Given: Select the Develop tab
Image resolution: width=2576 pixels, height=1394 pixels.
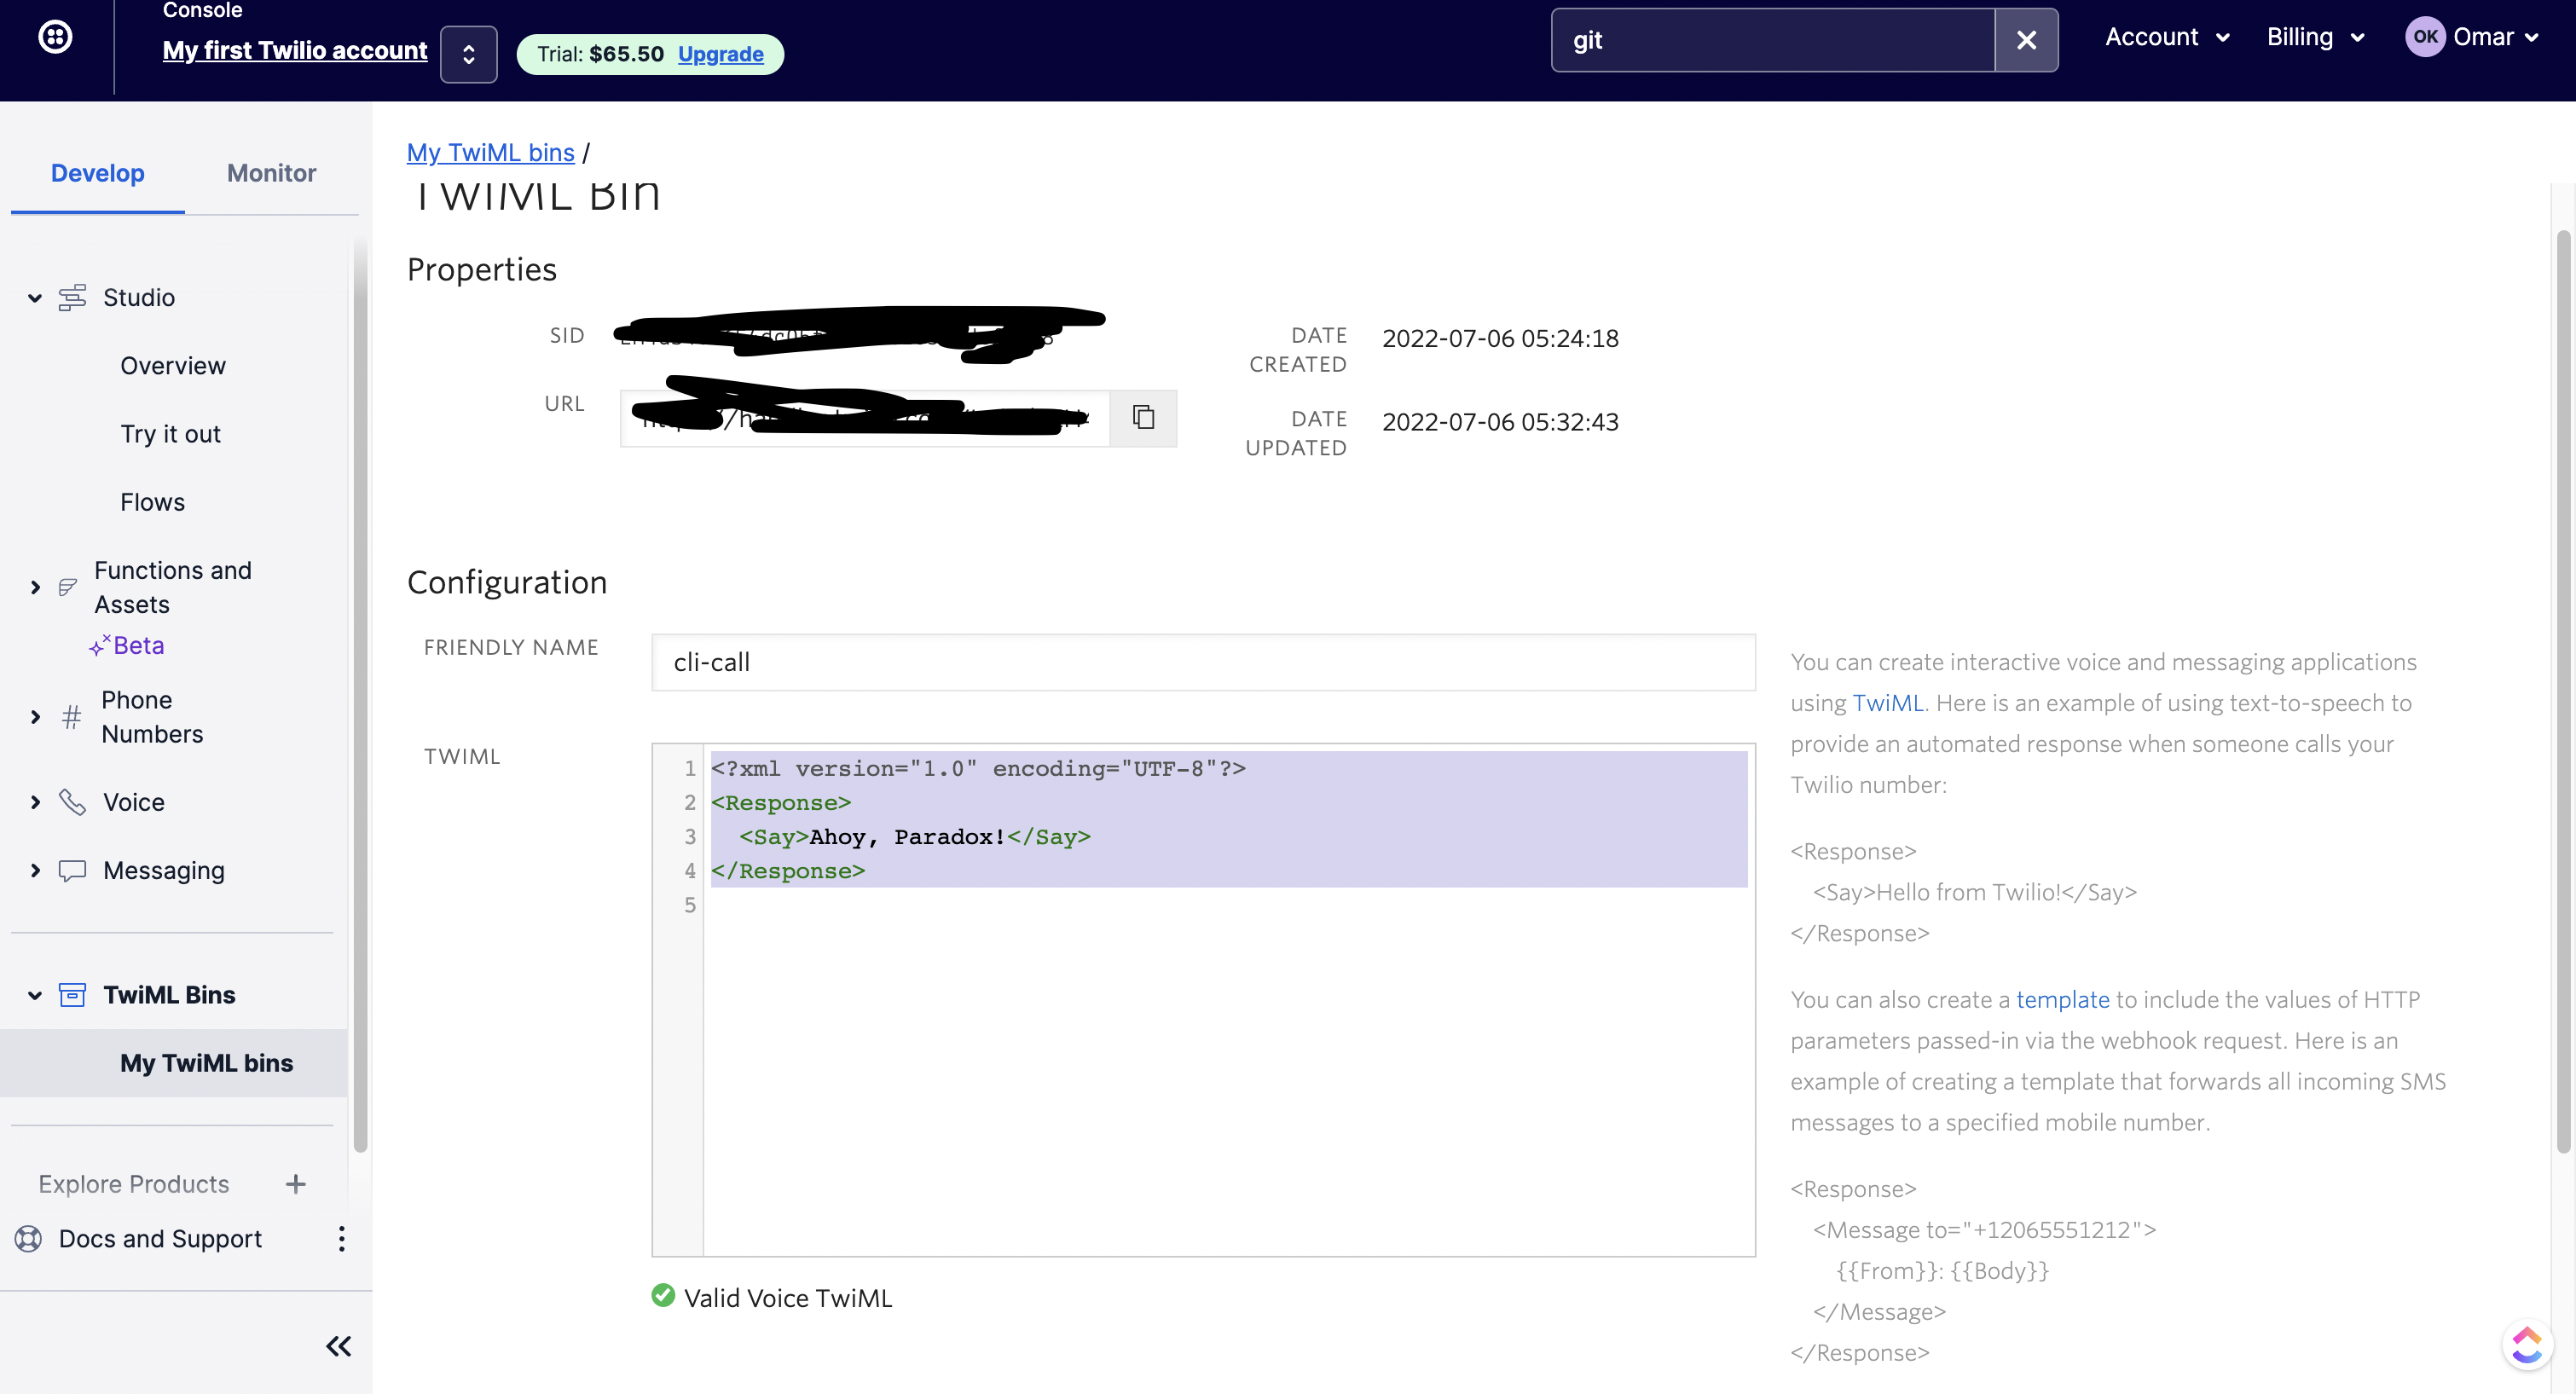Looking at the screenshot, I should [97, 173].
